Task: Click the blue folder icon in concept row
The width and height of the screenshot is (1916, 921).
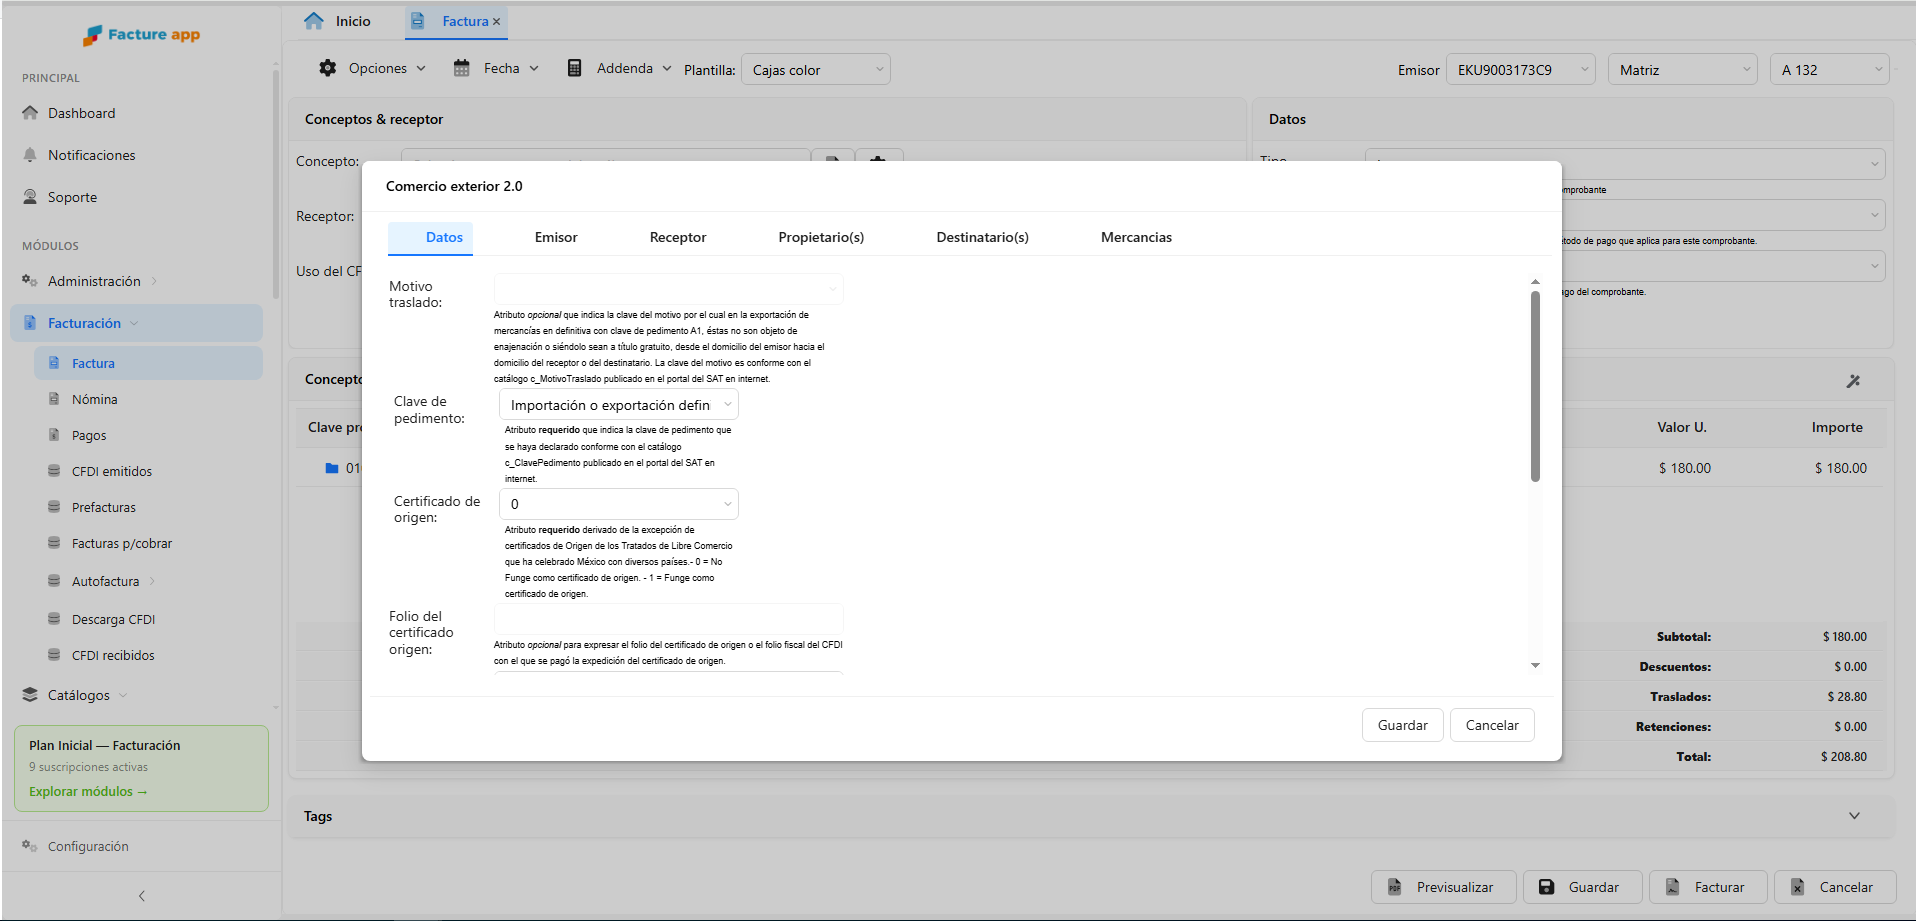Action: point(332,468)
